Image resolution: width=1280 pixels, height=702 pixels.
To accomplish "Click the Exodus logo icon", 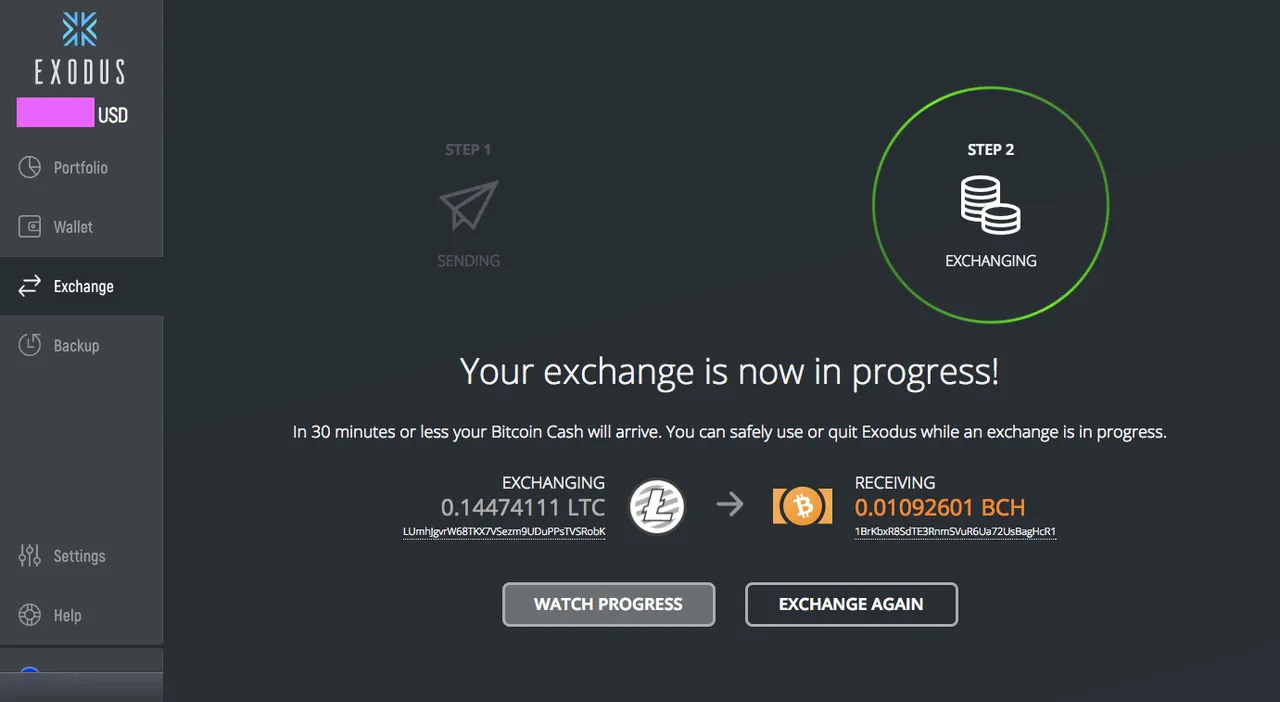I will coord(80,29).
